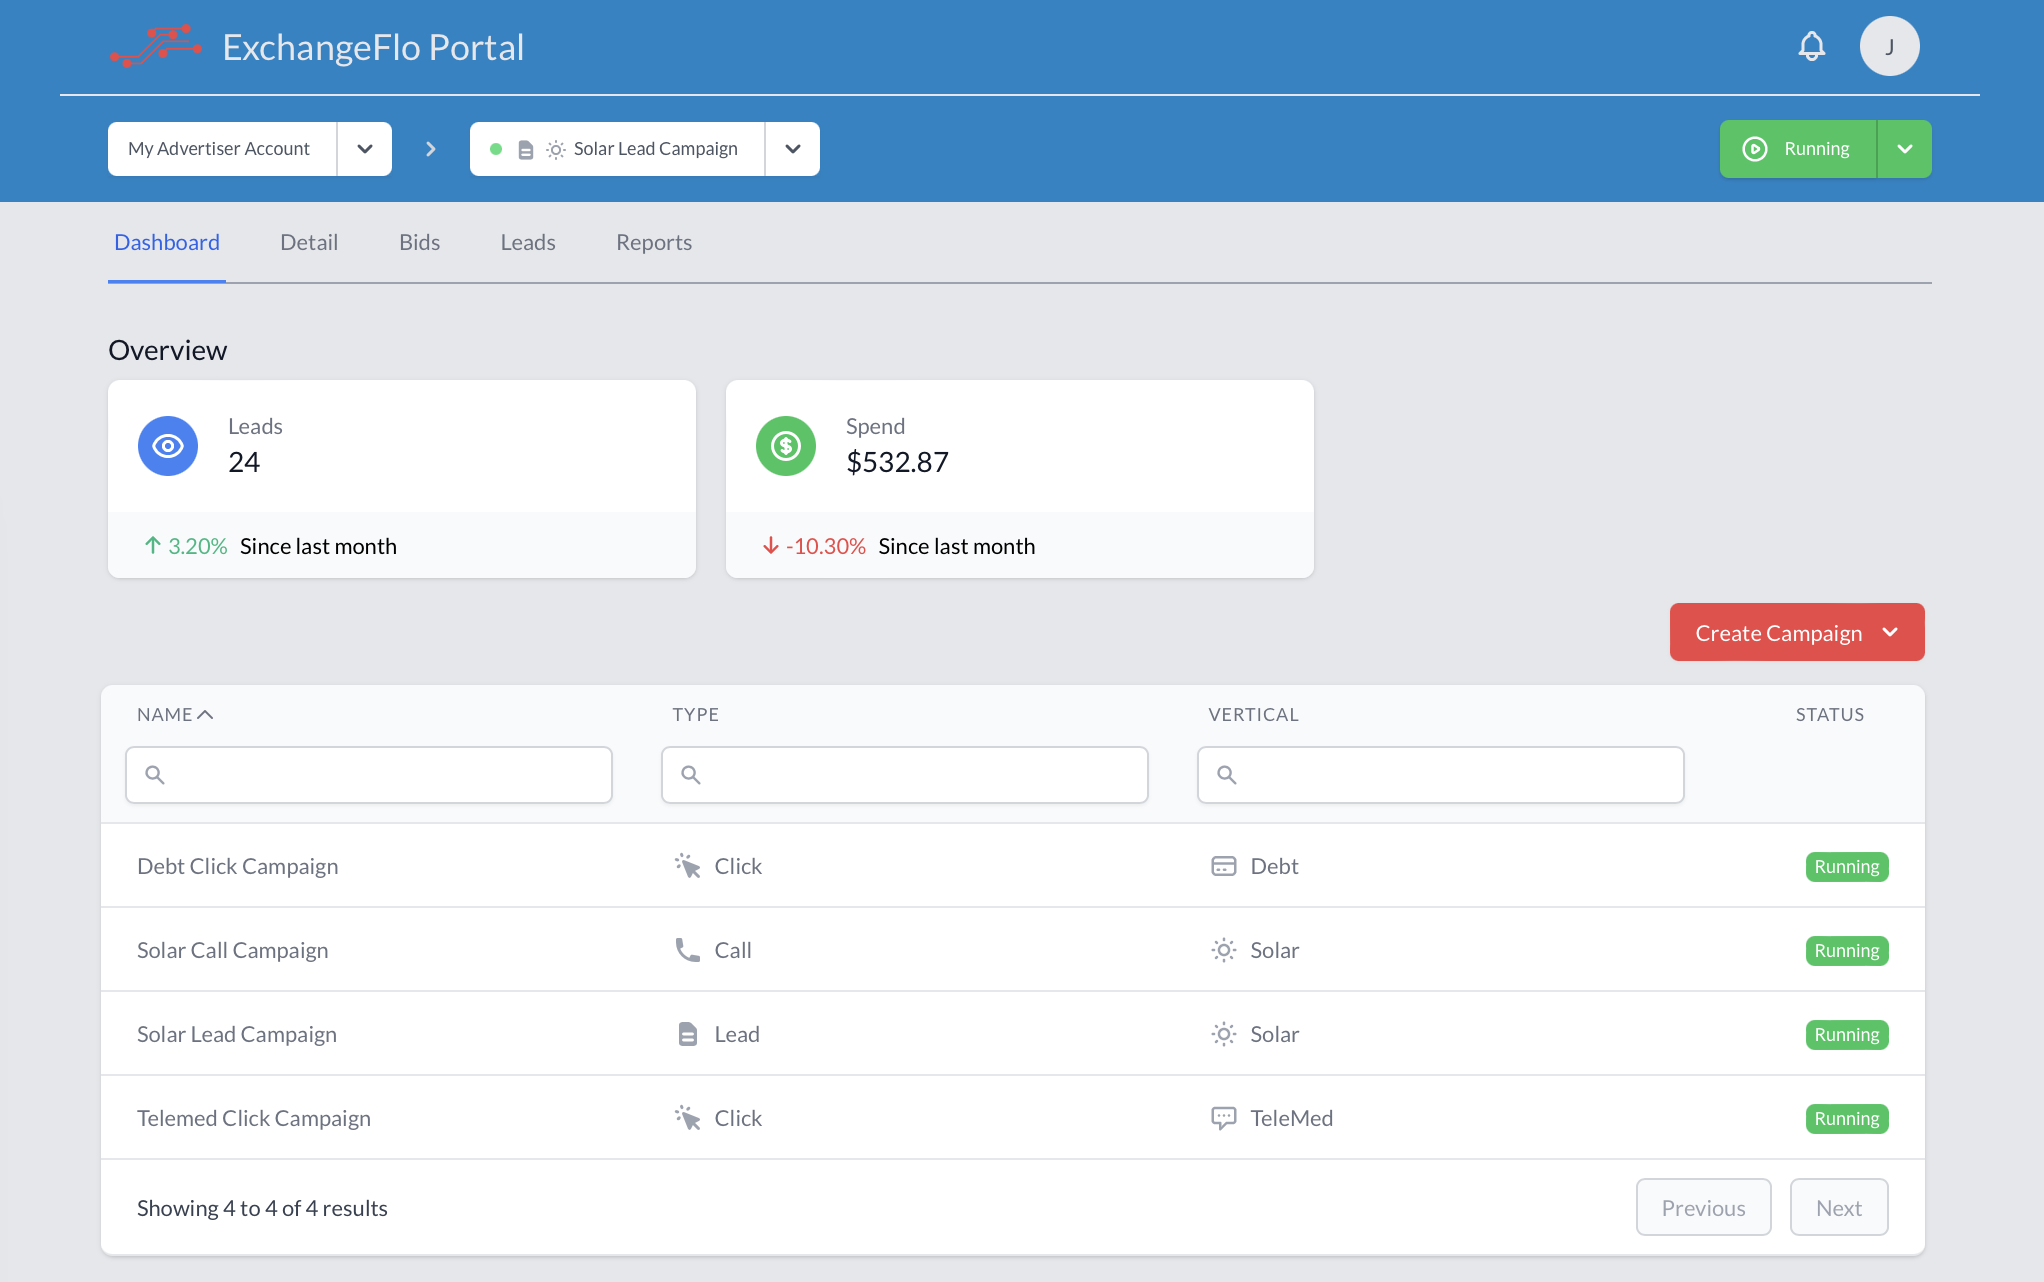Click Running badge in Telemed Click row

1846,1118
